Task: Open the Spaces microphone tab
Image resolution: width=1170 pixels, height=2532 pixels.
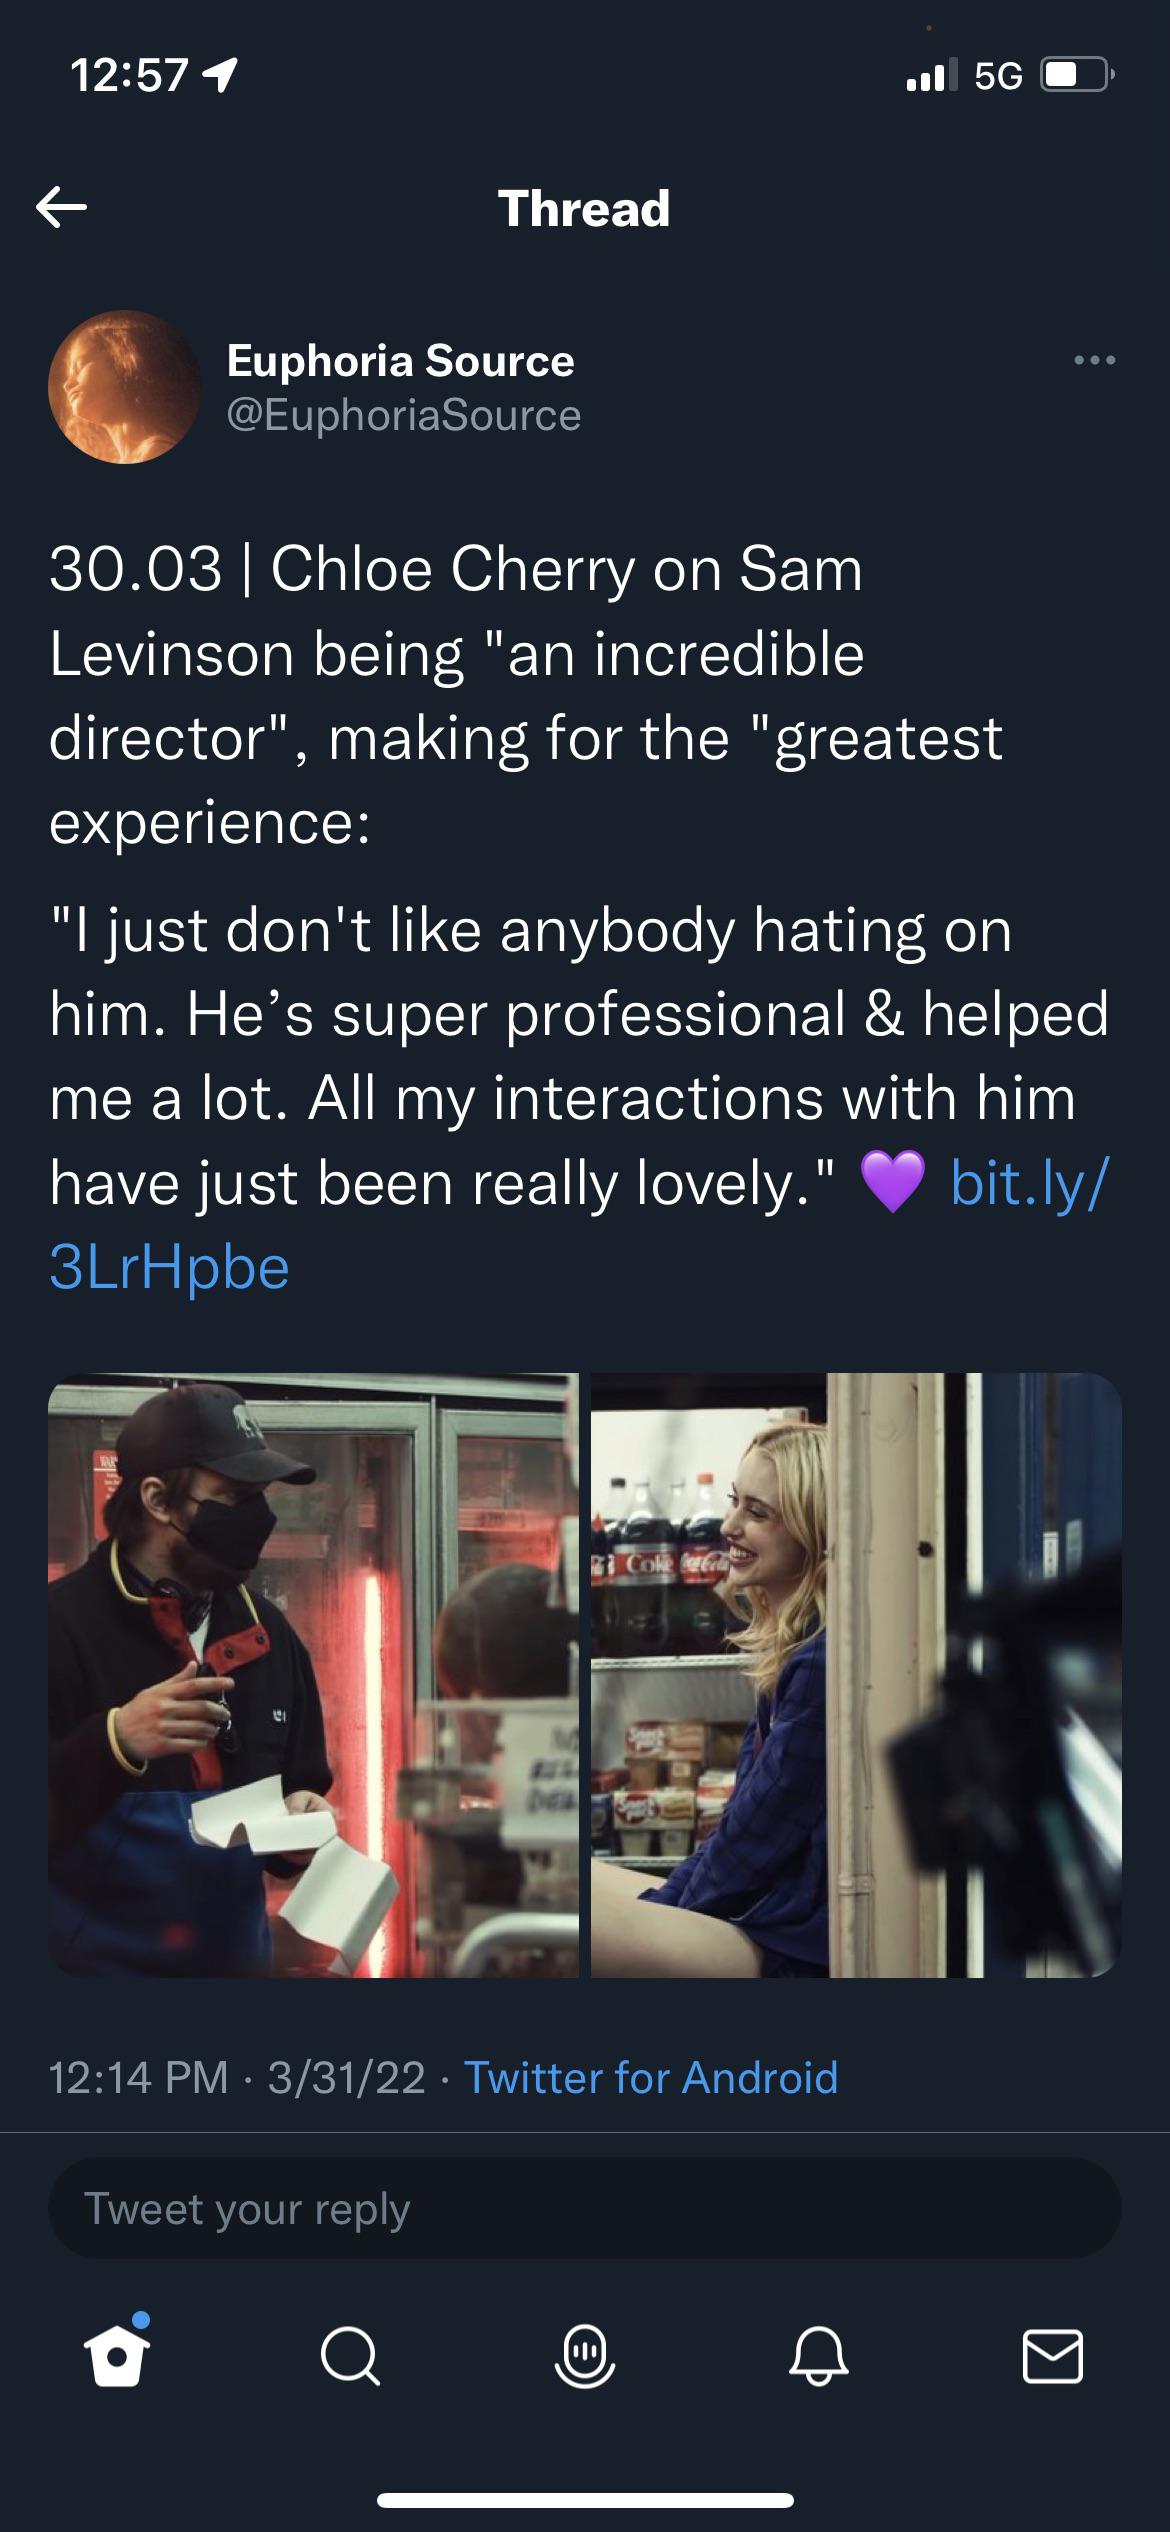Action: (584, 2357)
